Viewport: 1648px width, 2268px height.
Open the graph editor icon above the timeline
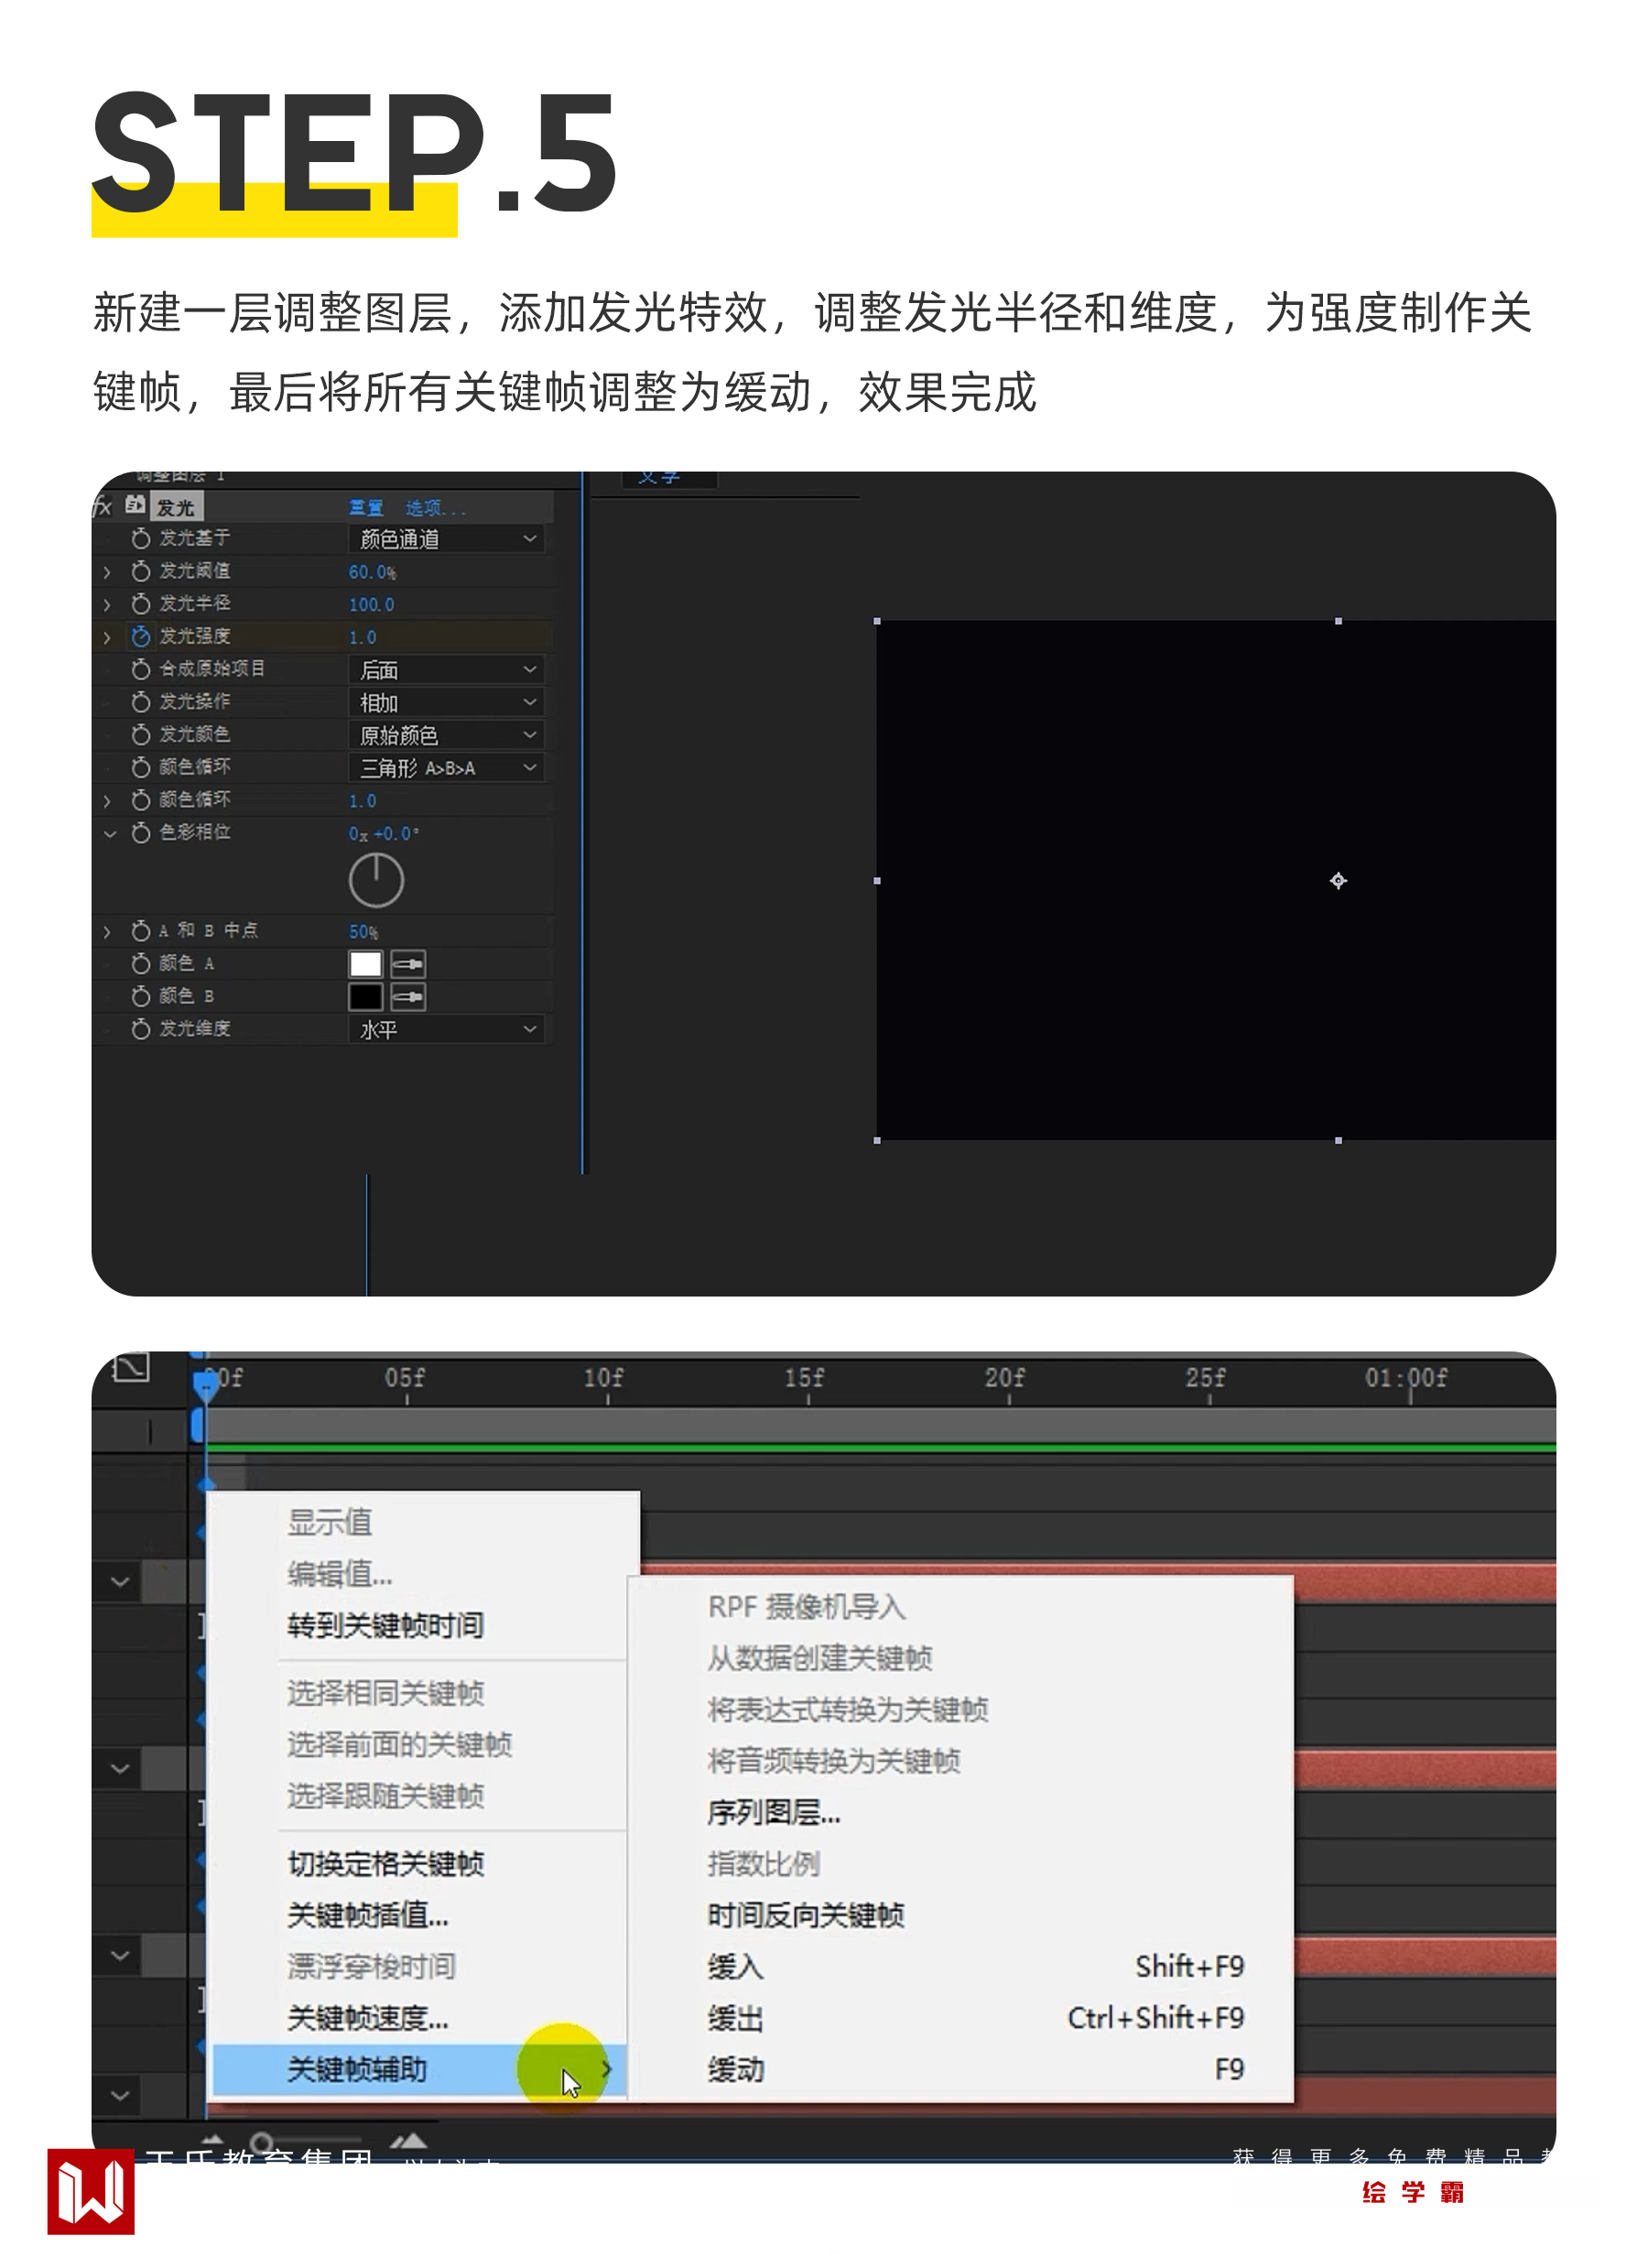pos(131,1367)
